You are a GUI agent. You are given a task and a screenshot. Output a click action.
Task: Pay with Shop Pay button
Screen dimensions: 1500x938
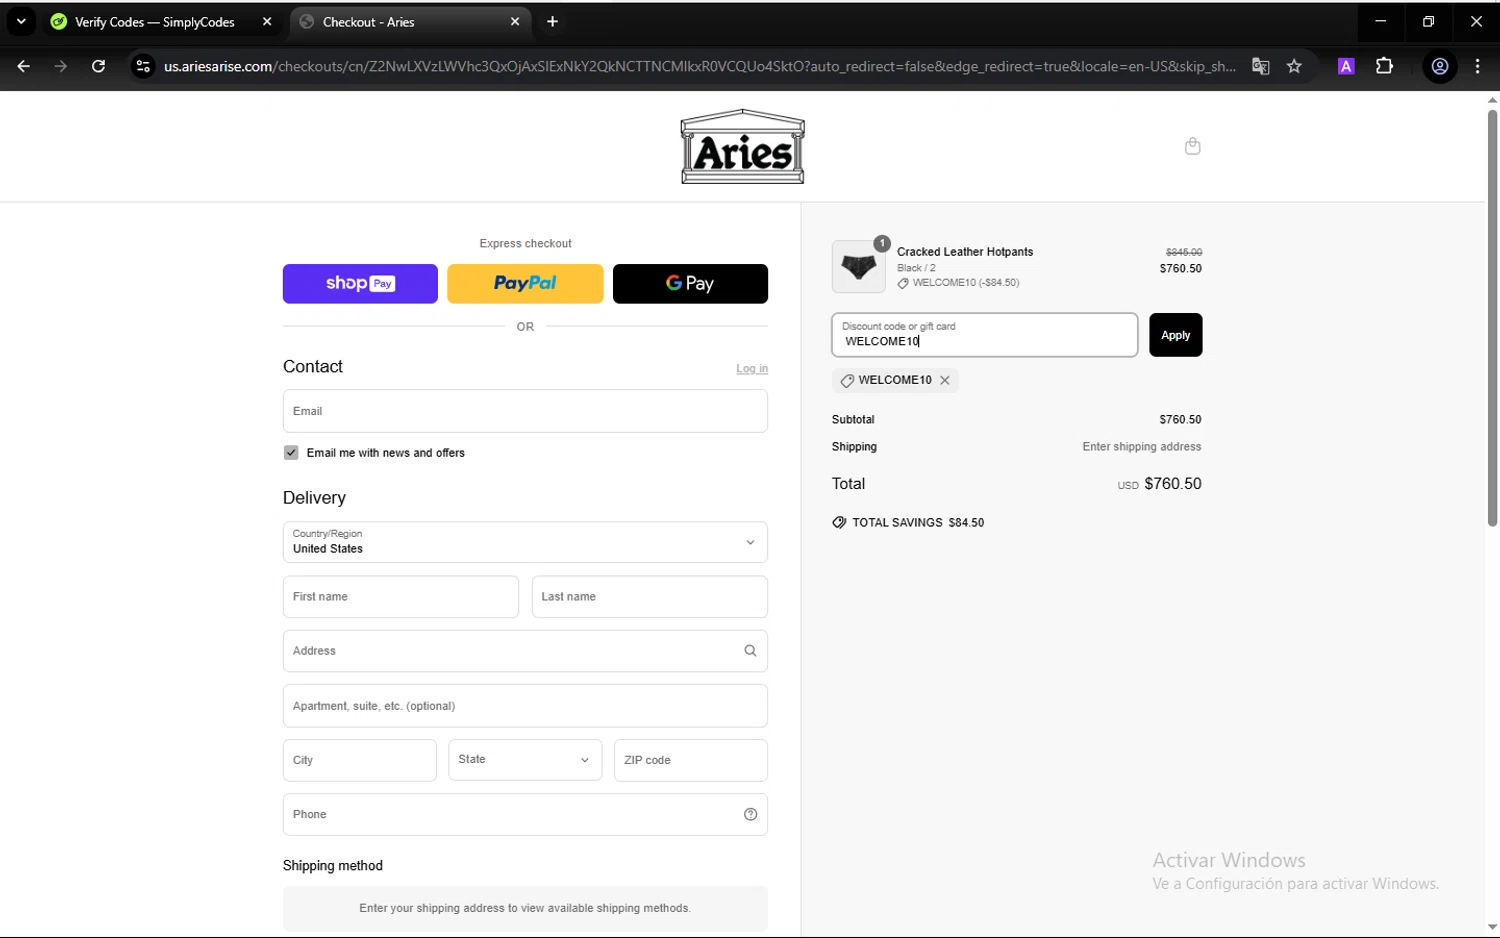[x=360, y=284]
